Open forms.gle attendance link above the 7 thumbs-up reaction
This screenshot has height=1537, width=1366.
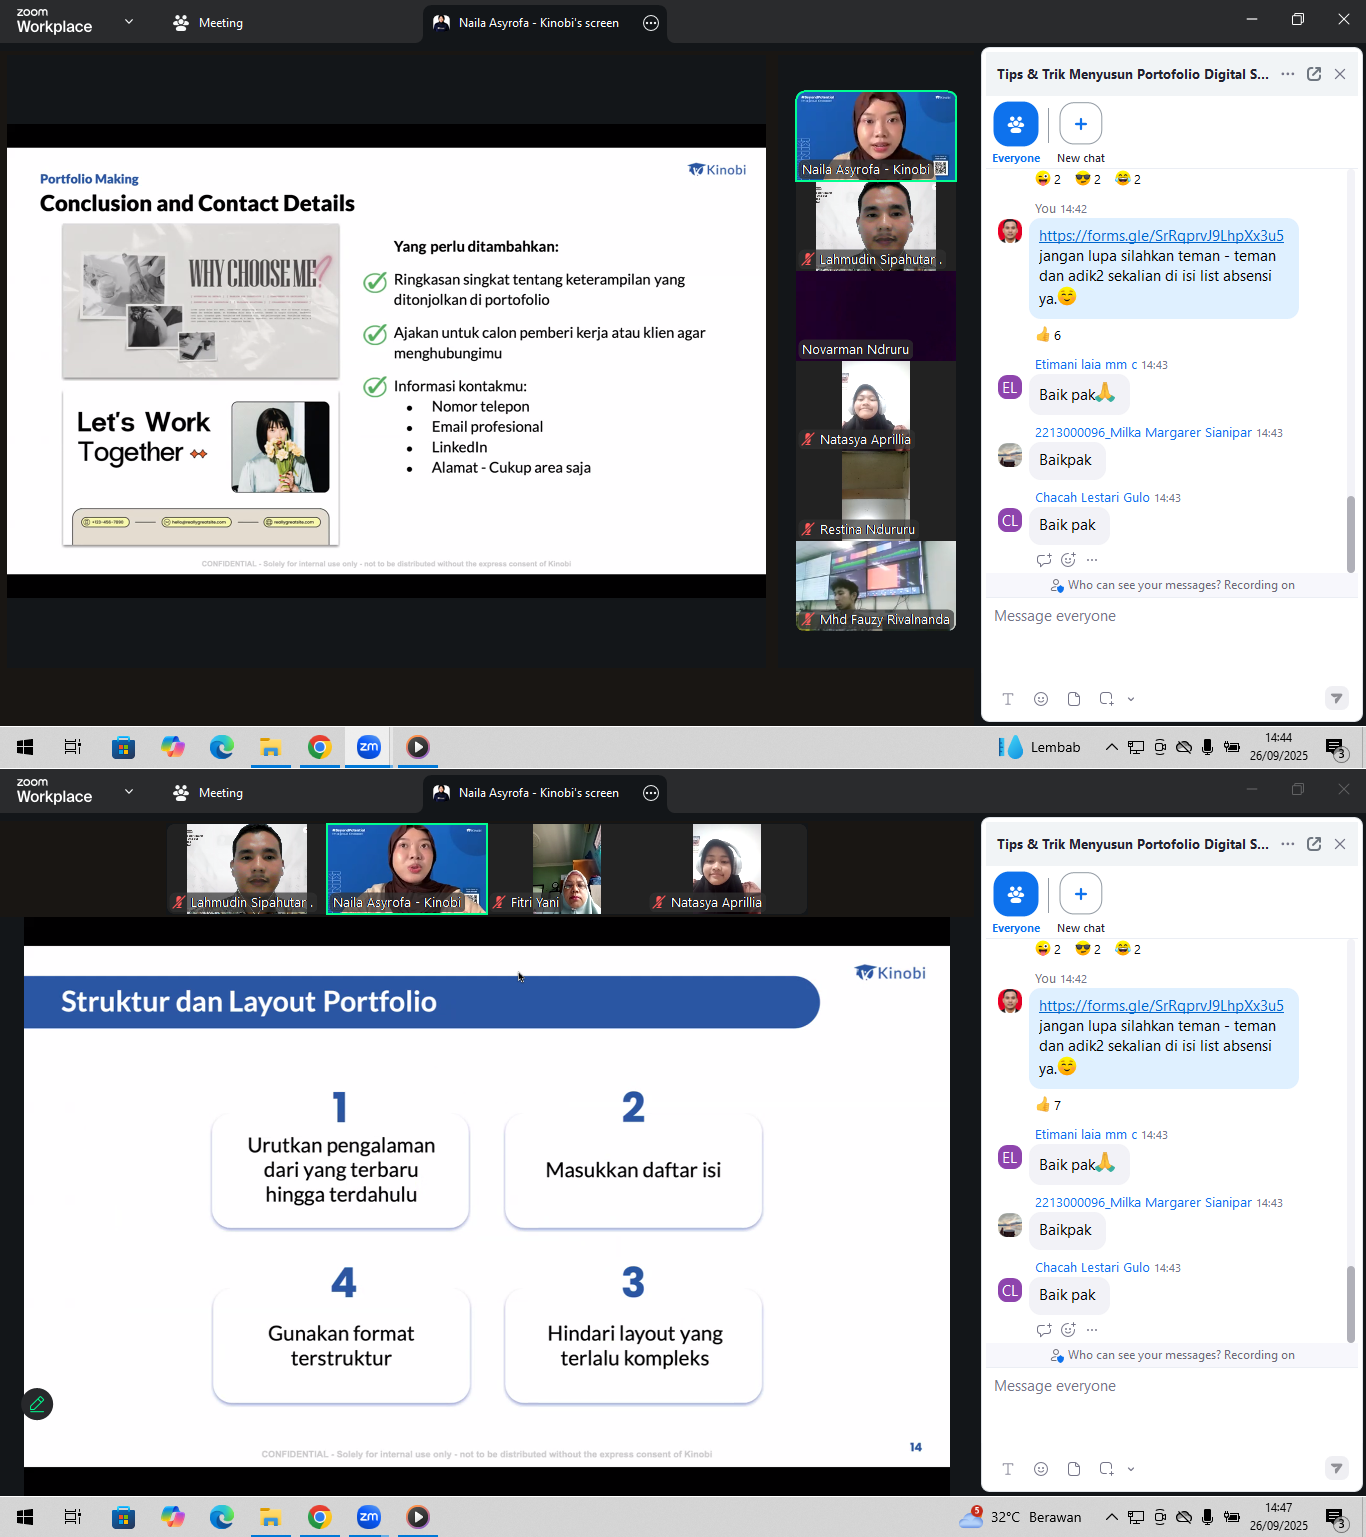tap(1160, 1006)
